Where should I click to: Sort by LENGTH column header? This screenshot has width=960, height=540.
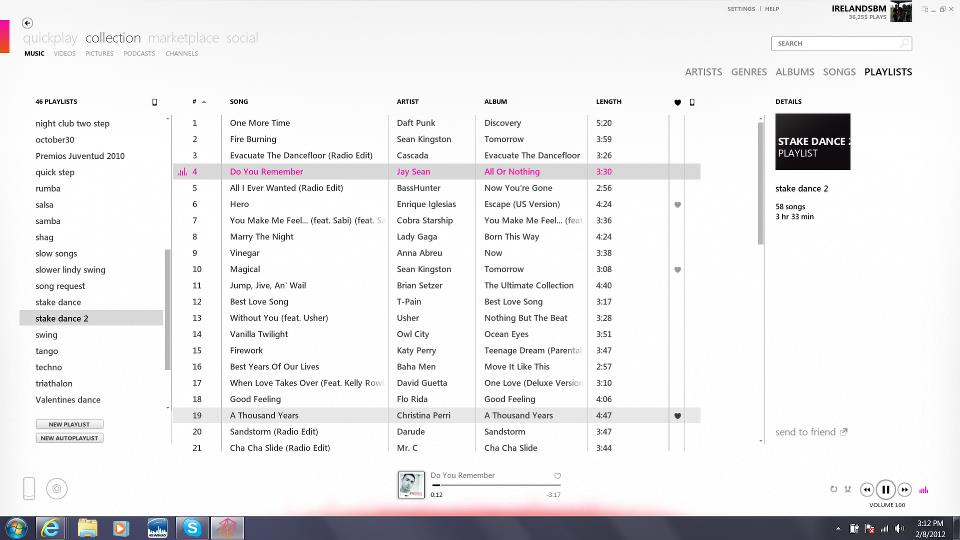609,102
